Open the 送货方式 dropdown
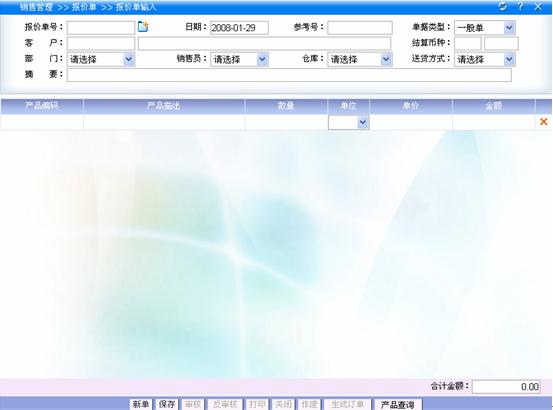This screenshot has height=410, width=553. pyautogui.click(x=485, y=59)
